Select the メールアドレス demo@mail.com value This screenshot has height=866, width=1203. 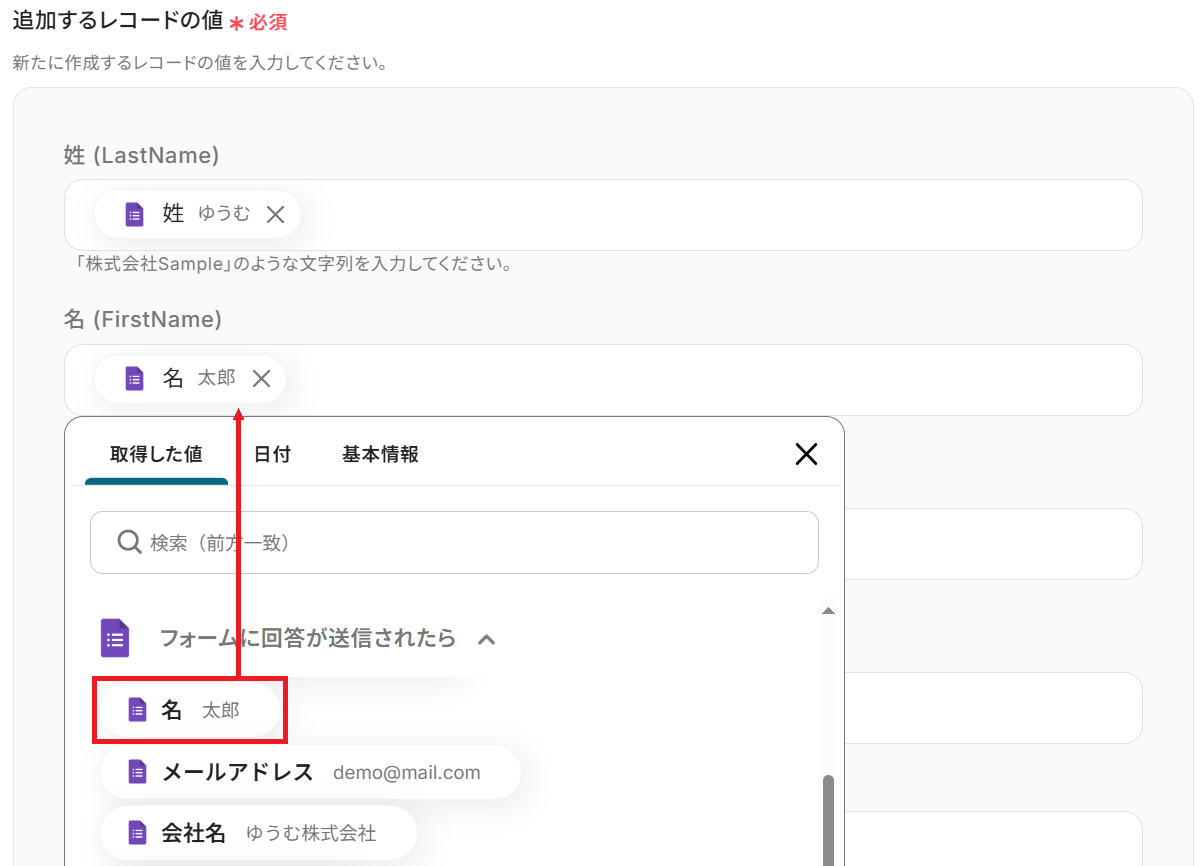[x=310, y=772]
